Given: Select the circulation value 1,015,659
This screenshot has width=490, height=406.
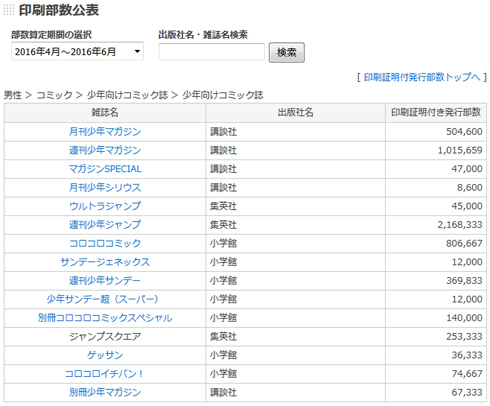Looking at the screenshot, I should point(460,150).
